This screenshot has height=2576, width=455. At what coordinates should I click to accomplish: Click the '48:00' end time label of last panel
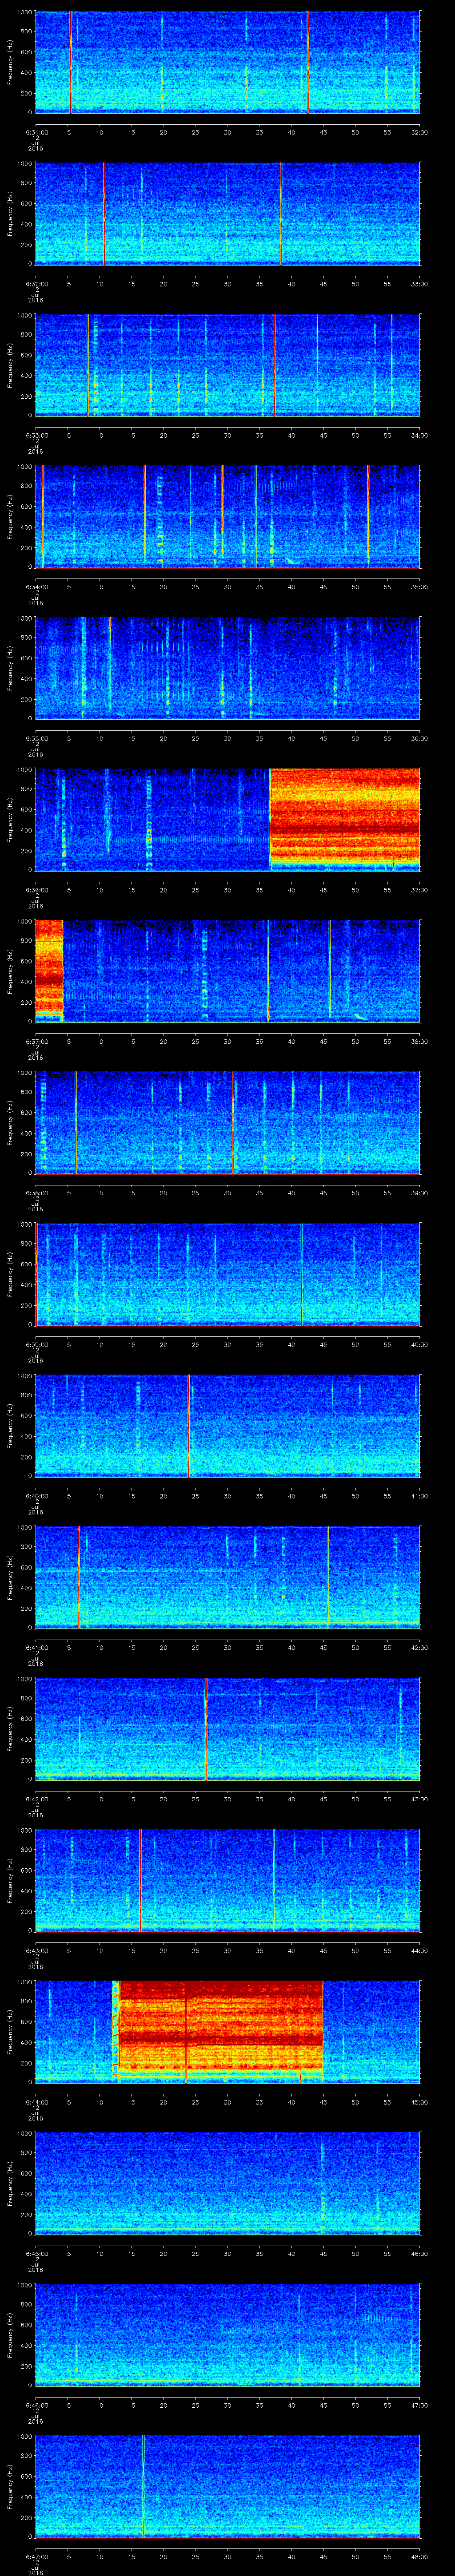[419, 2556]
